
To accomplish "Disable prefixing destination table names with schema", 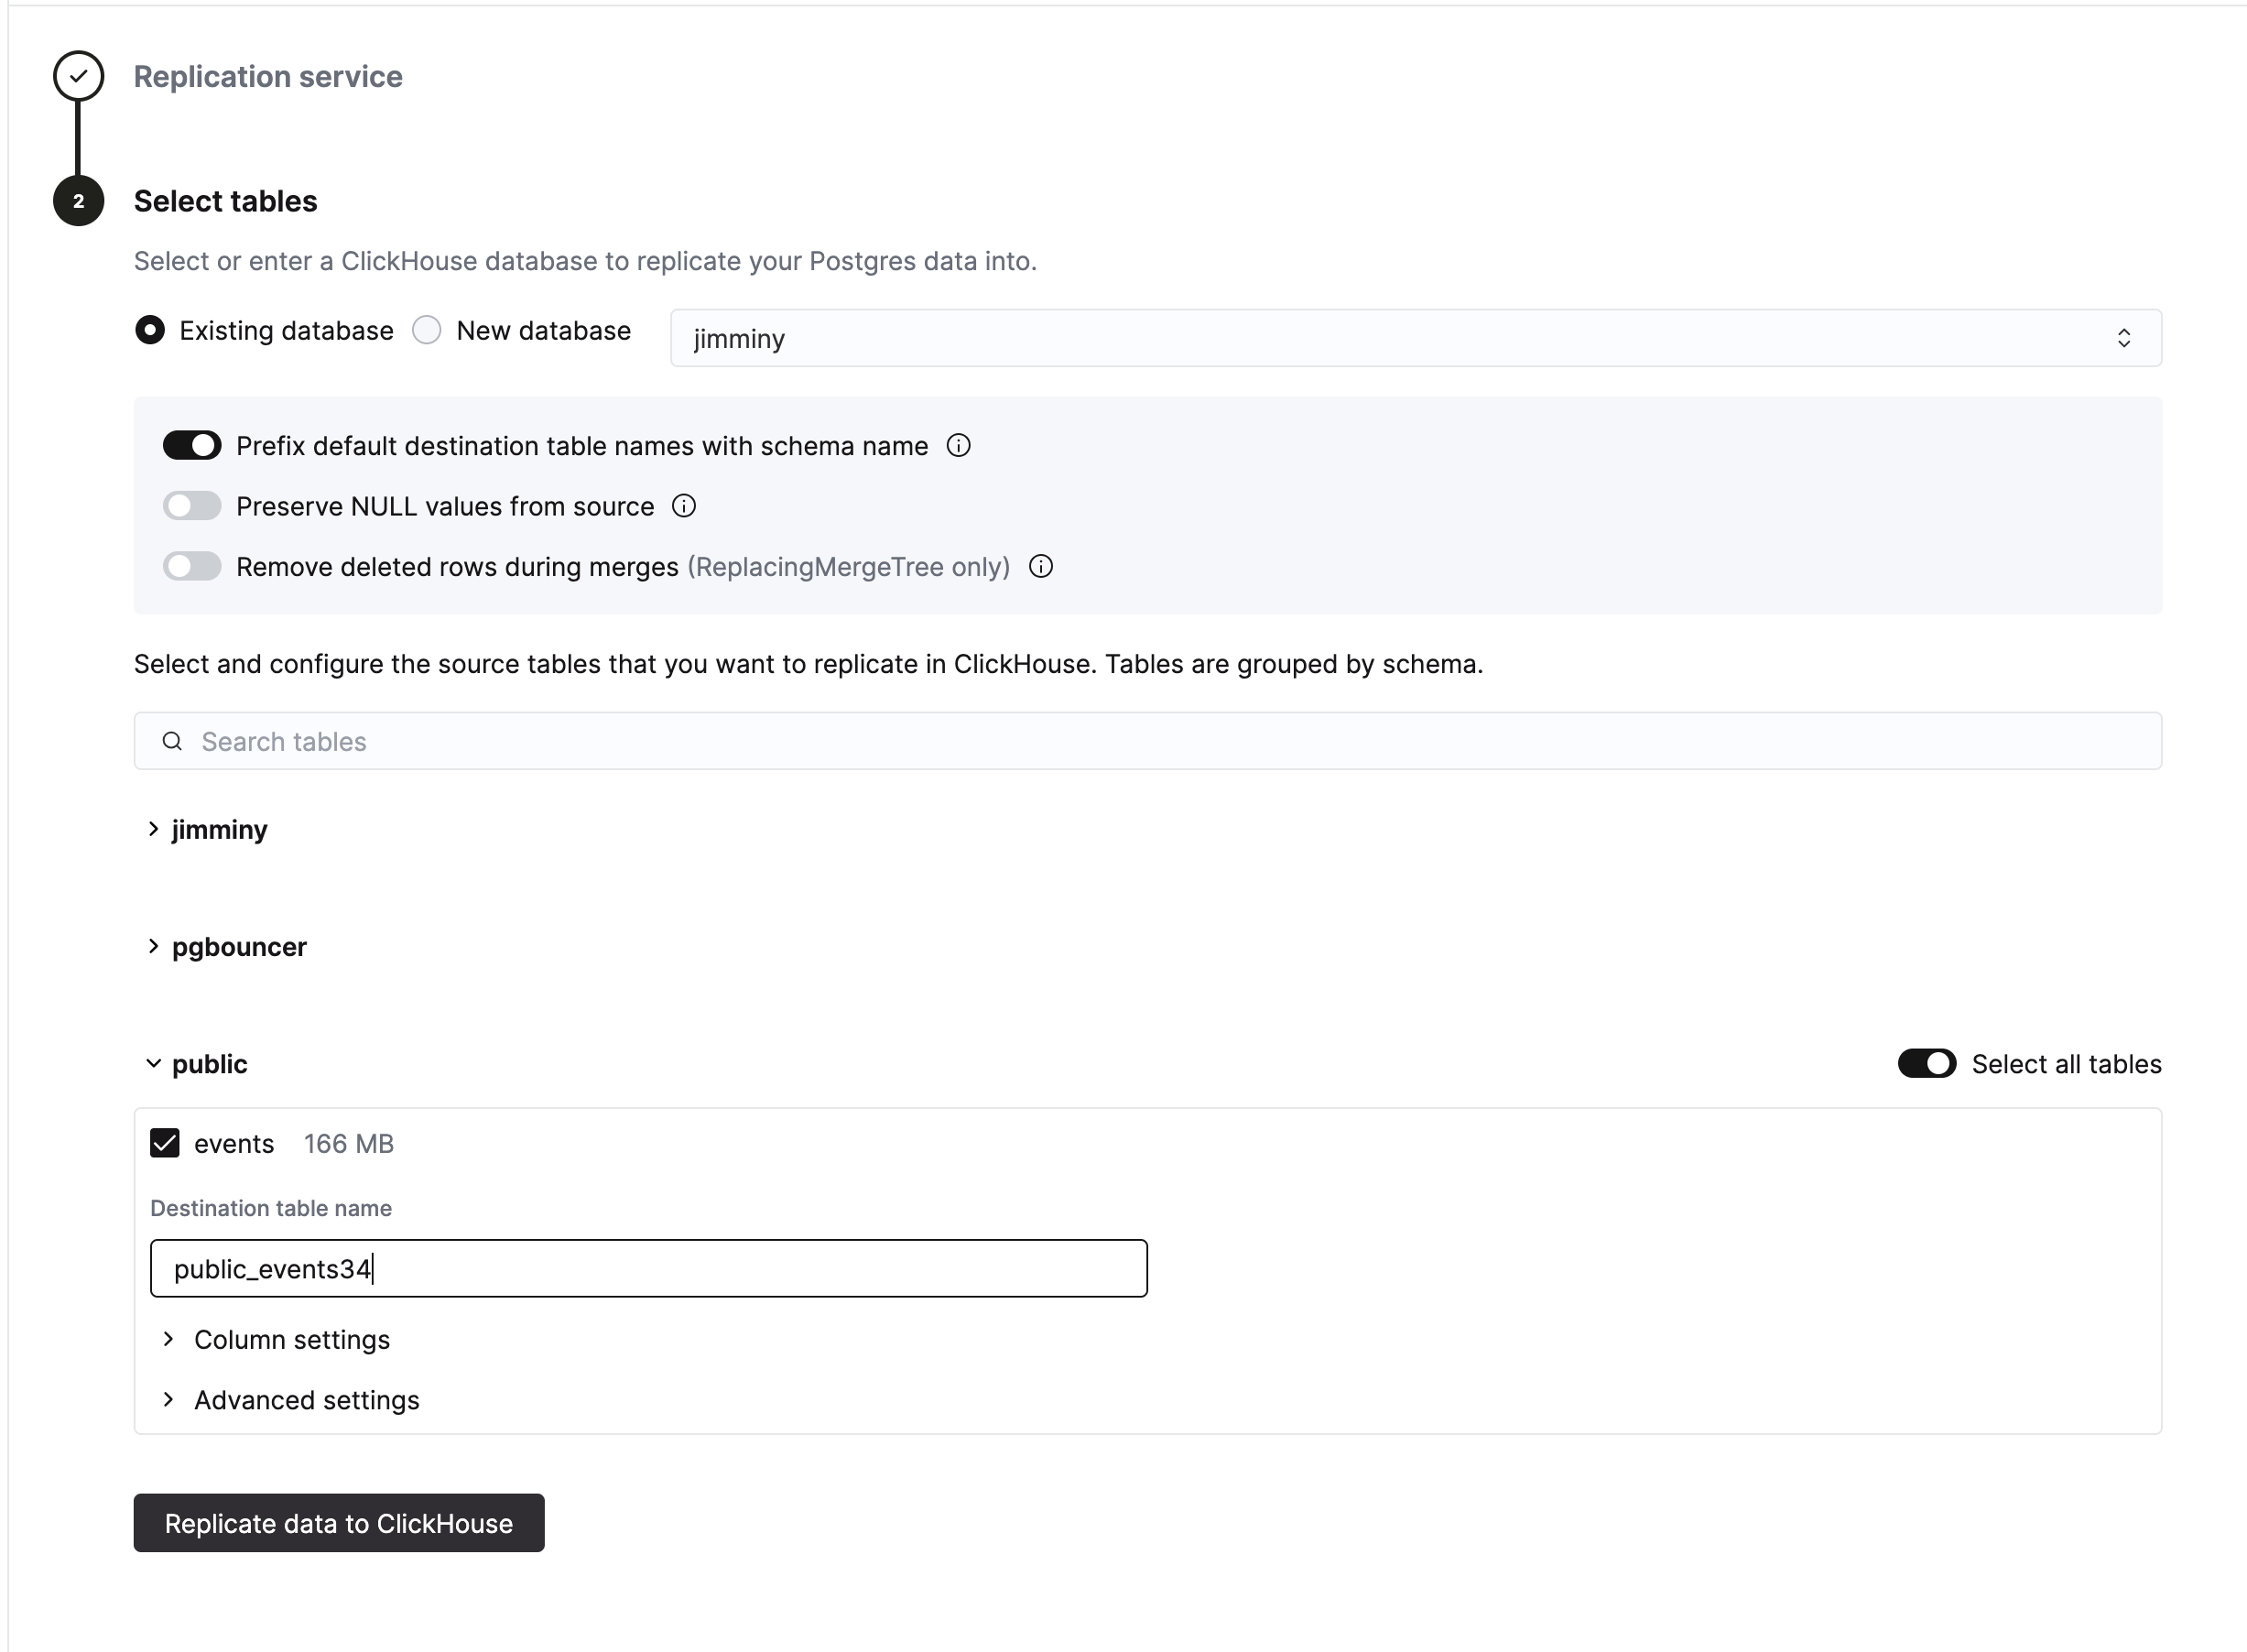I will pyautogui.click(x=191, y=445).
